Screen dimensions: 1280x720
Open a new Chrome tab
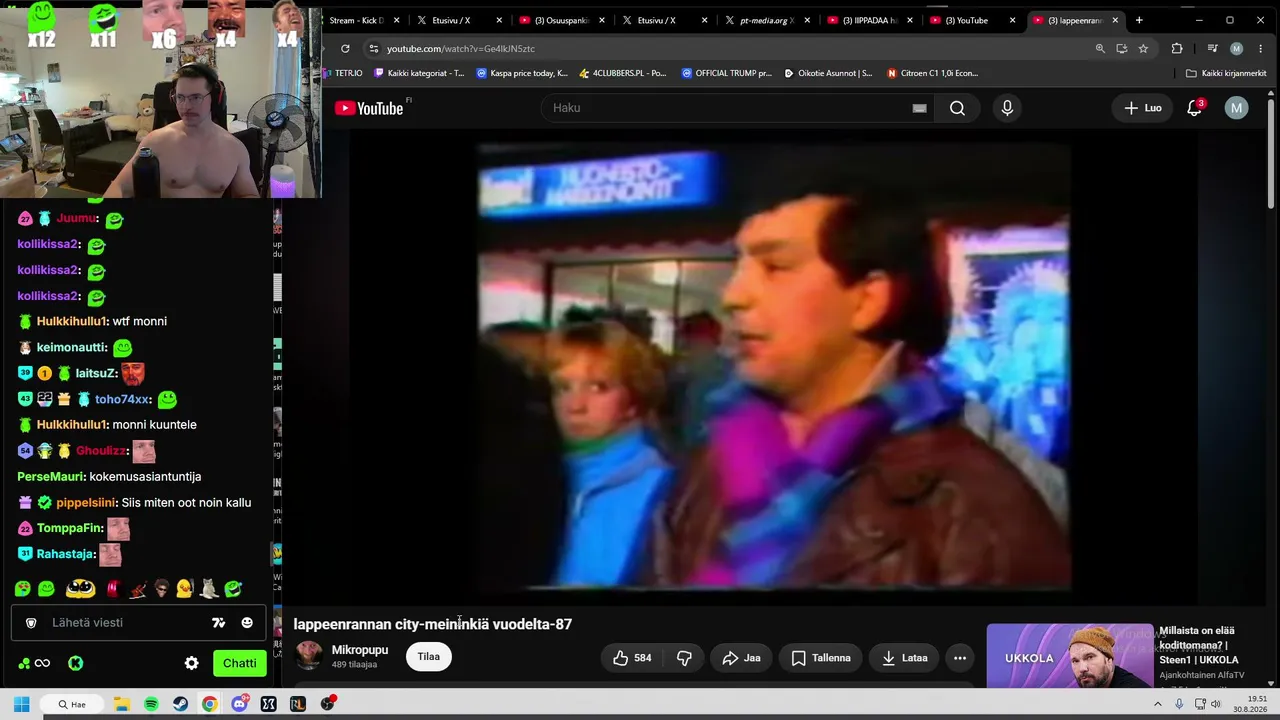[x=1139, y=20]
